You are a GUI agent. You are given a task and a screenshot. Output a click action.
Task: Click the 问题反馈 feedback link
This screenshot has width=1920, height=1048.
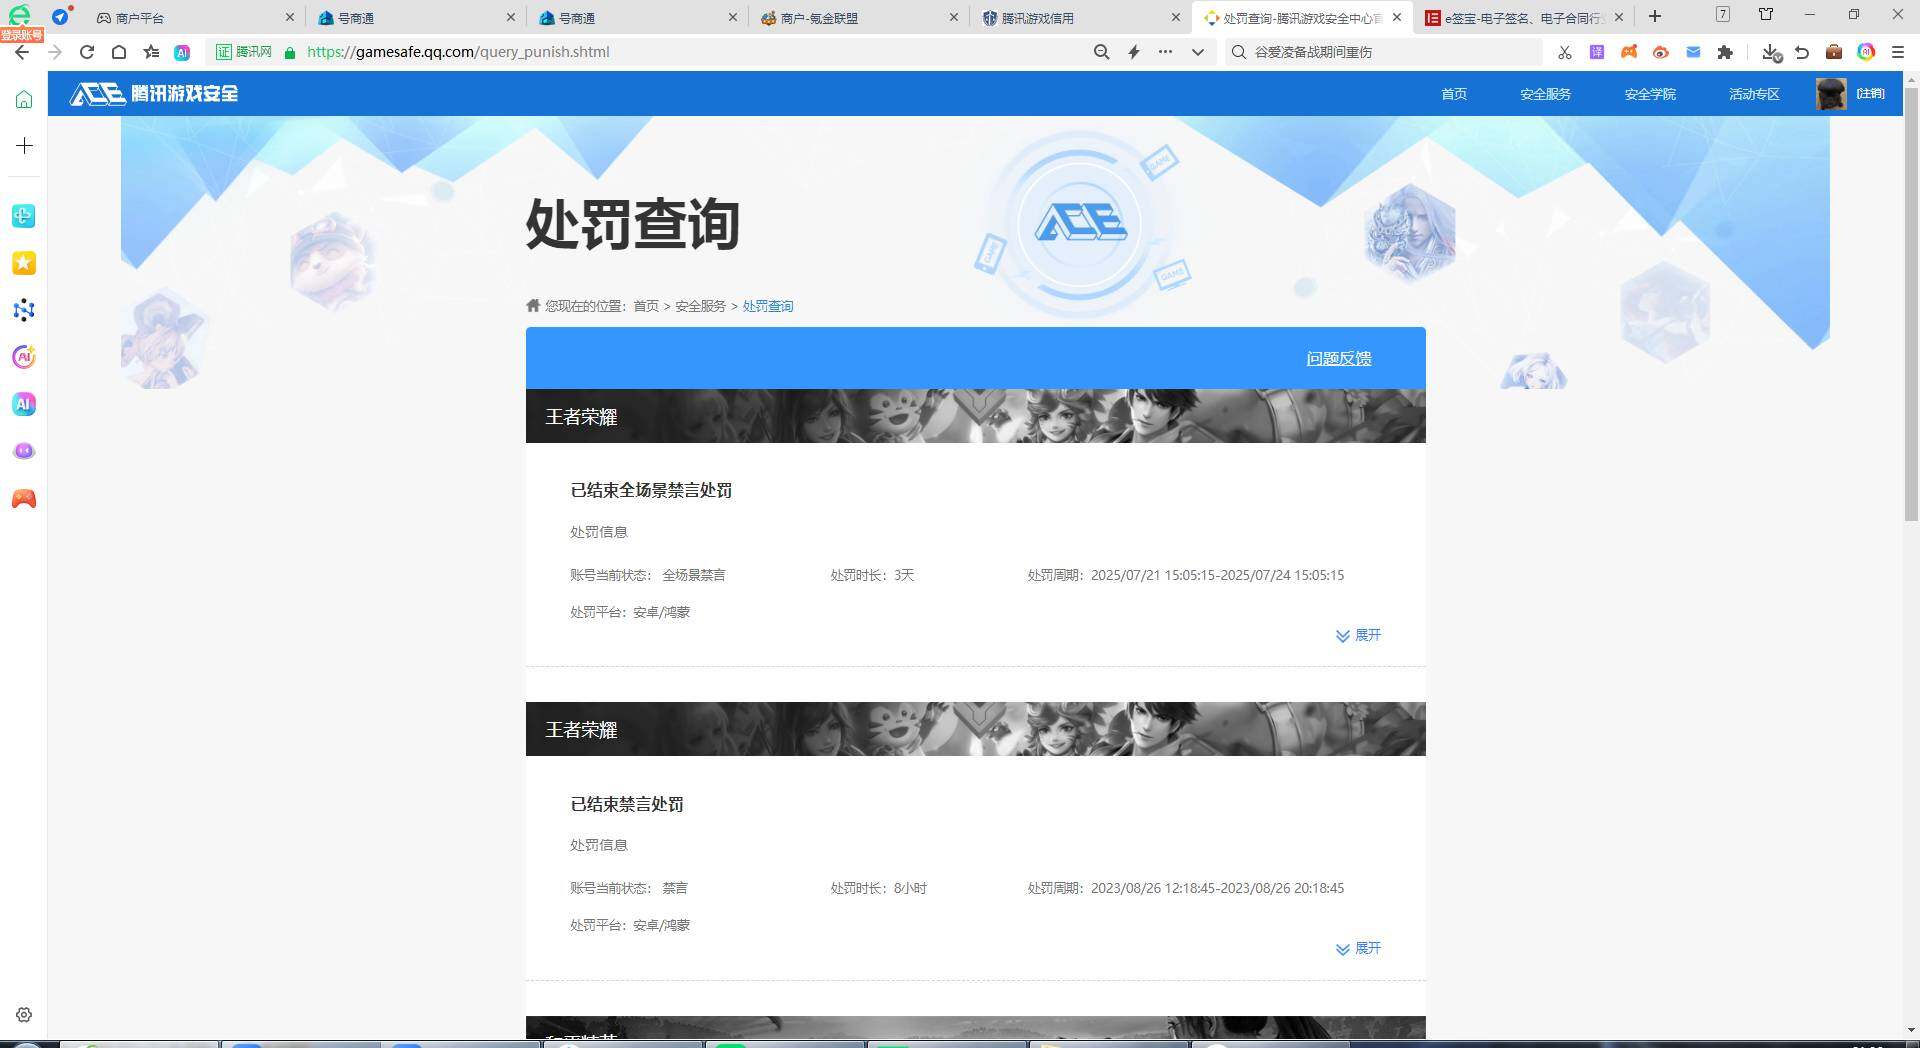point(1339,358)
